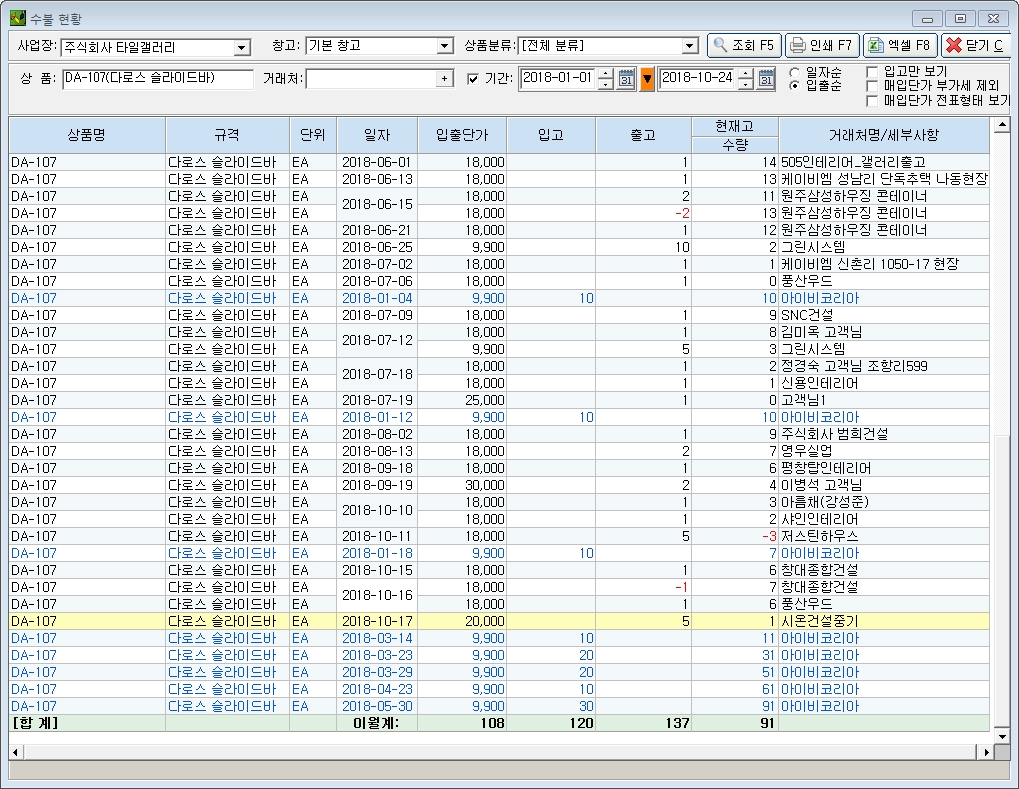The image size is (1019, 789).
Task: Toggle the 기간 checkbox
Action: tap(473, 79)
